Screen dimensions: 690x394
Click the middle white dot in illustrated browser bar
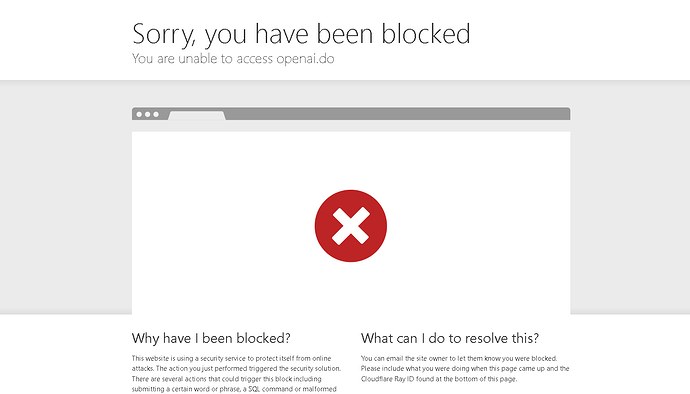point(147,114)
